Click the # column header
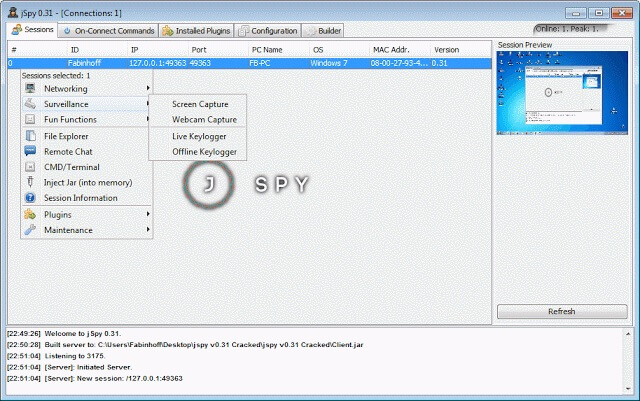 pos(37,50)
